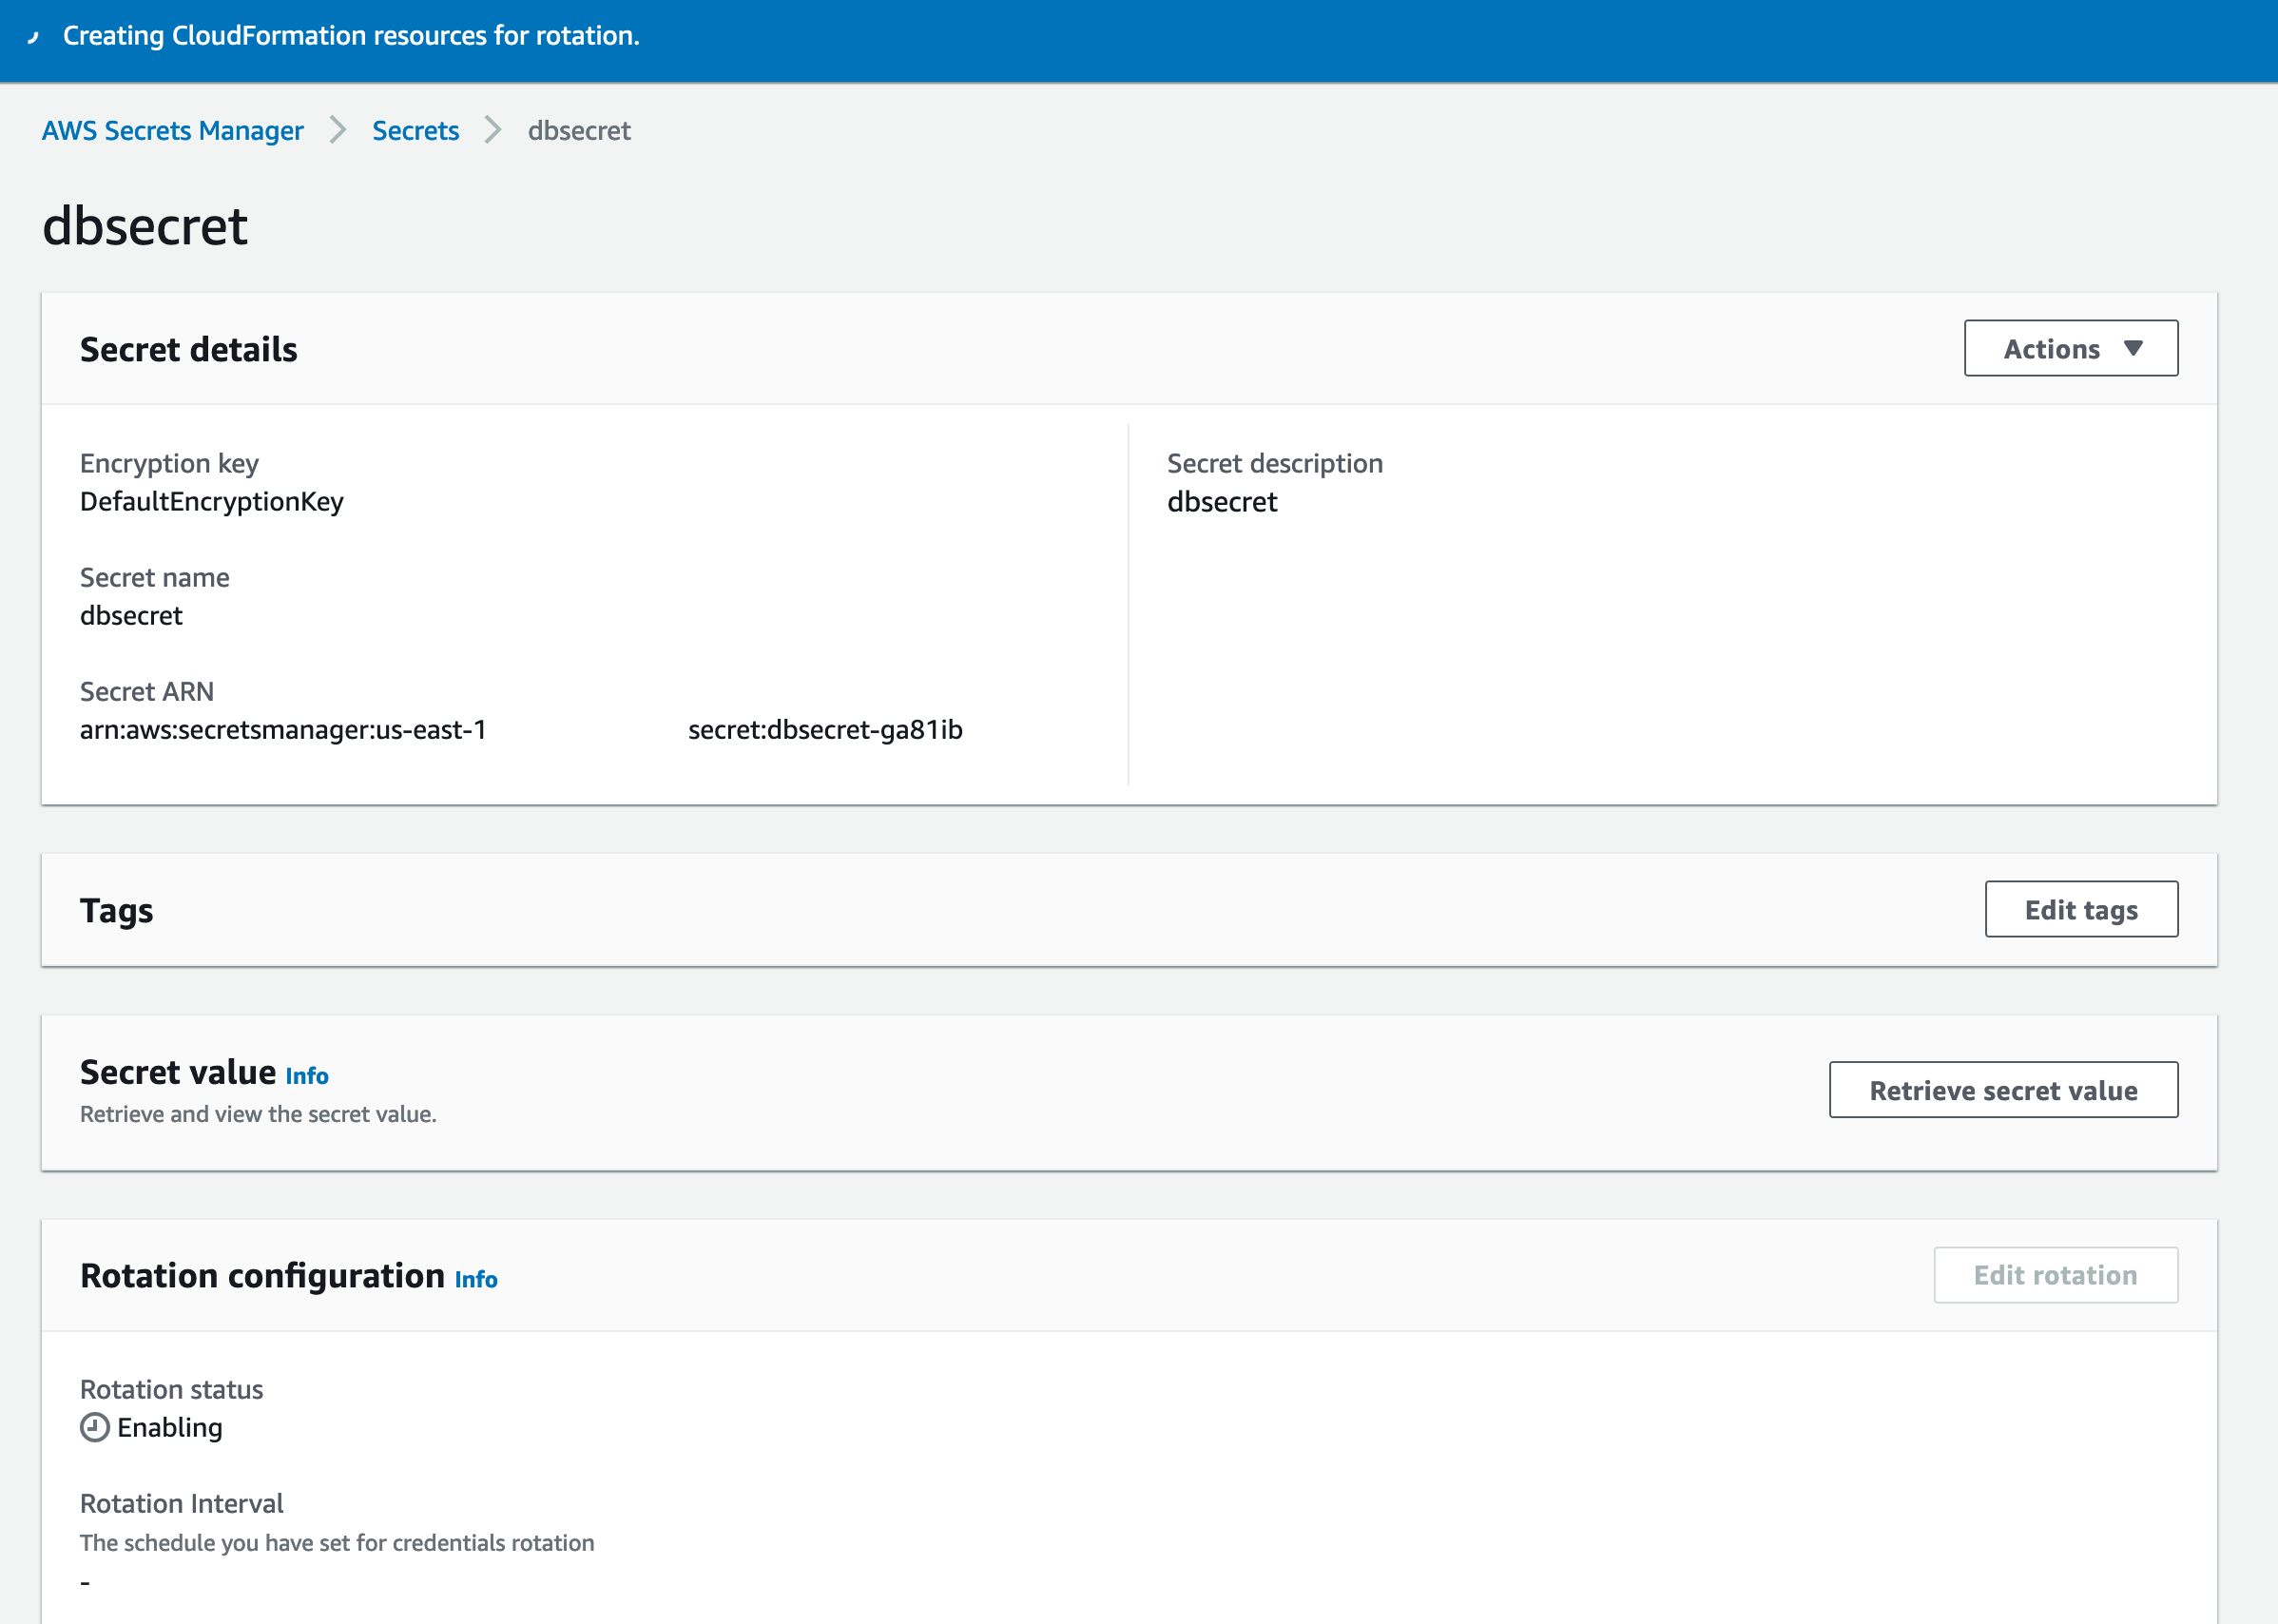
Task: Click the credentials rotation schedule description
Action: pos(337,1543)
